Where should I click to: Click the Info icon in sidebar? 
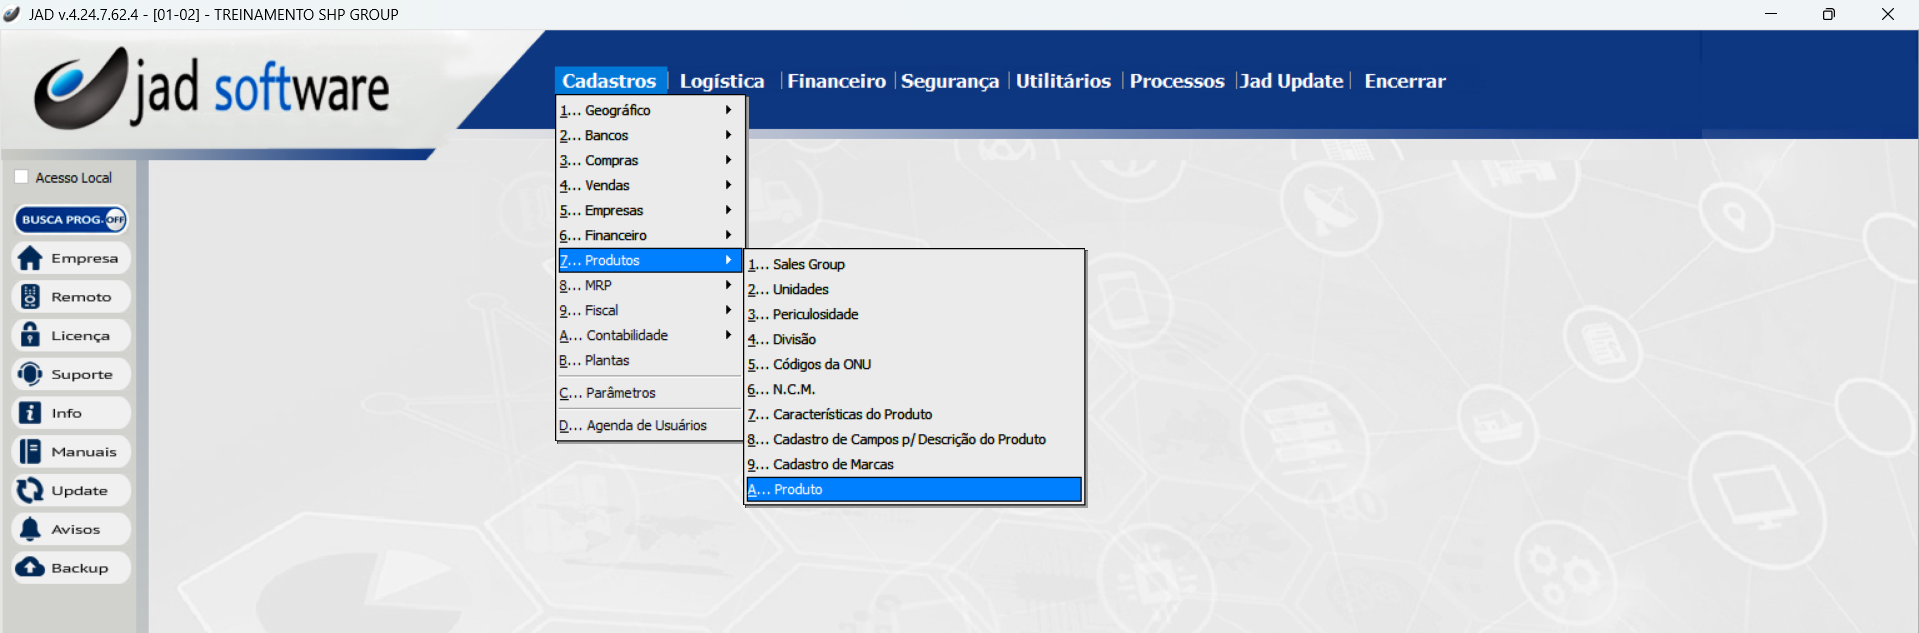click(x=31, y=413)
